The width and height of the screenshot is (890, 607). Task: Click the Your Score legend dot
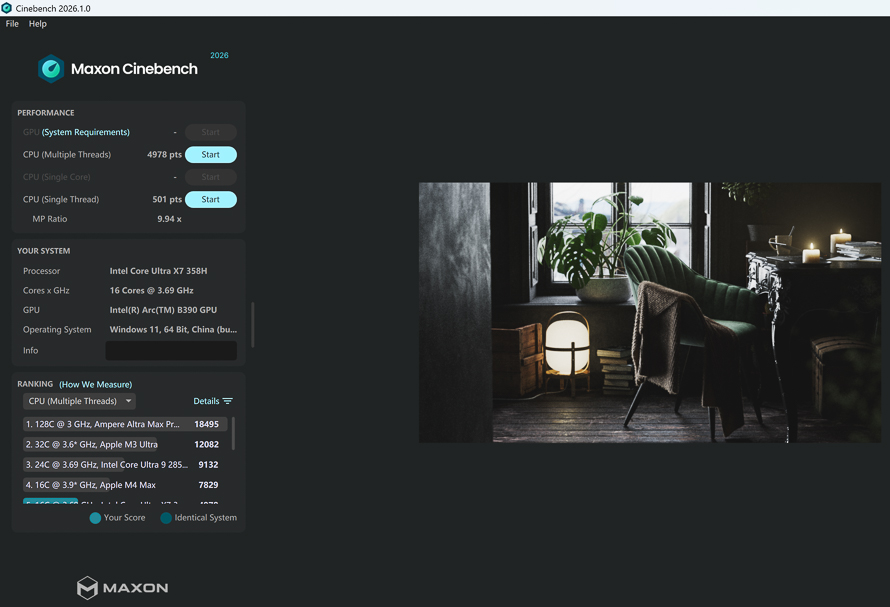click(x=95, y=518)
